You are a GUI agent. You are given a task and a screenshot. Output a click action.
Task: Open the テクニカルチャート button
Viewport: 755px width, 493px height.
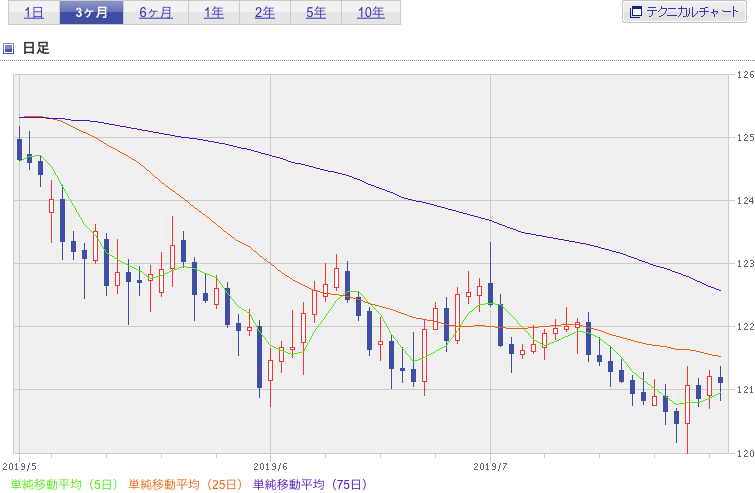tap(684, 12)
